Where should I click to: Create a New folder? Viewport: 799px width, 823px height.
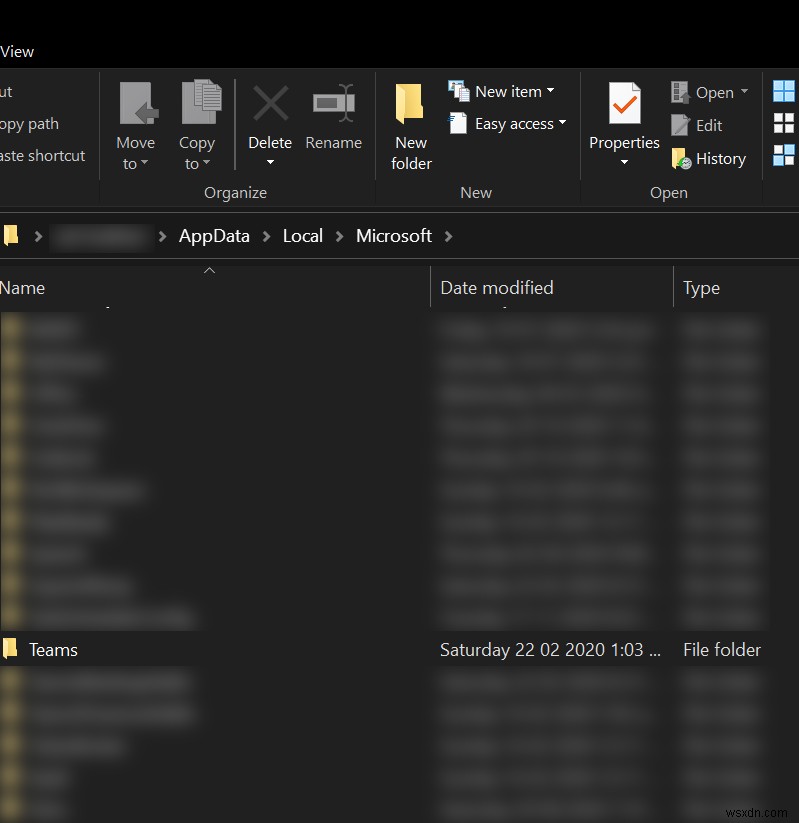pos(411,126)
